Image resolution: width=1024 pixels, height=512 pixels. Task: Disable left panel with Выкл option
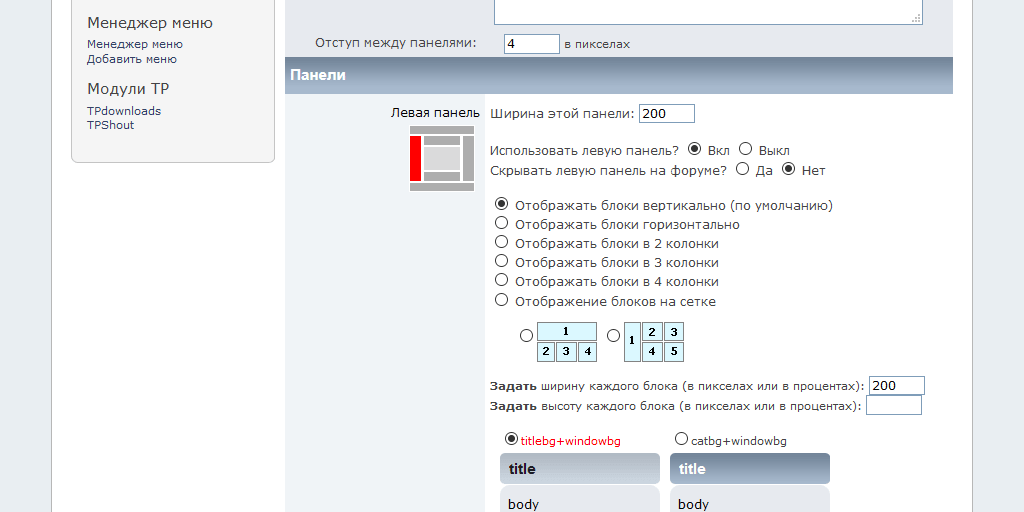click(x=746, y=149)
